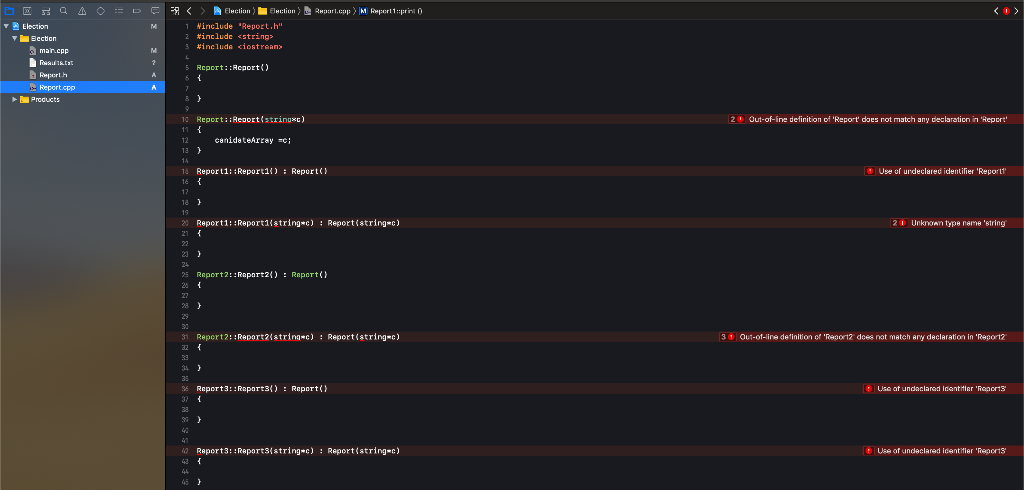Click line number 10 in the gutter

coord(185,120)
